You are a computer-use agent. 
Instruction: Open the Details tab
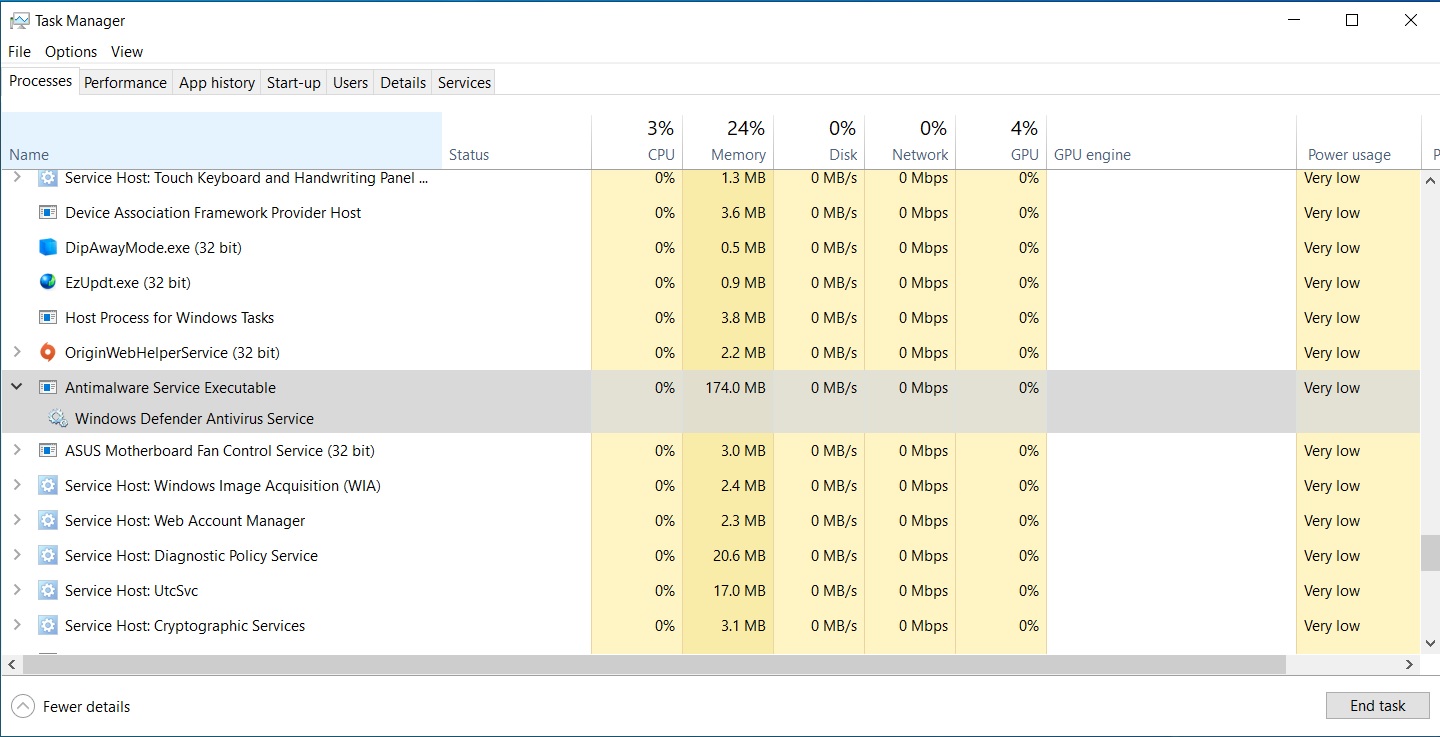403,83
